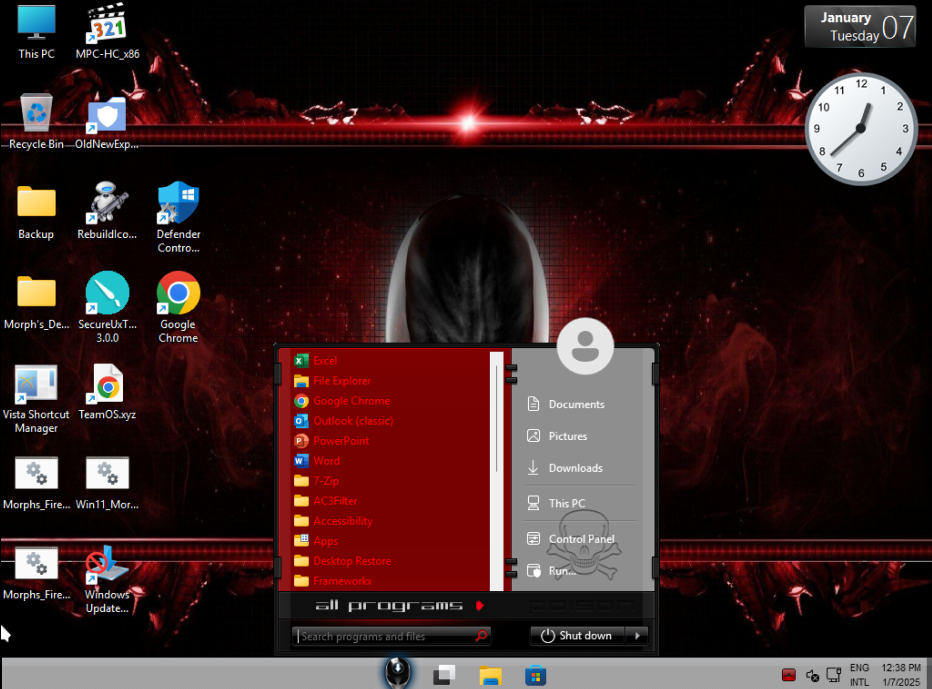Click the red system tray icon
Viewport: 932px width, 689px height.
click(x=789, y=675)
